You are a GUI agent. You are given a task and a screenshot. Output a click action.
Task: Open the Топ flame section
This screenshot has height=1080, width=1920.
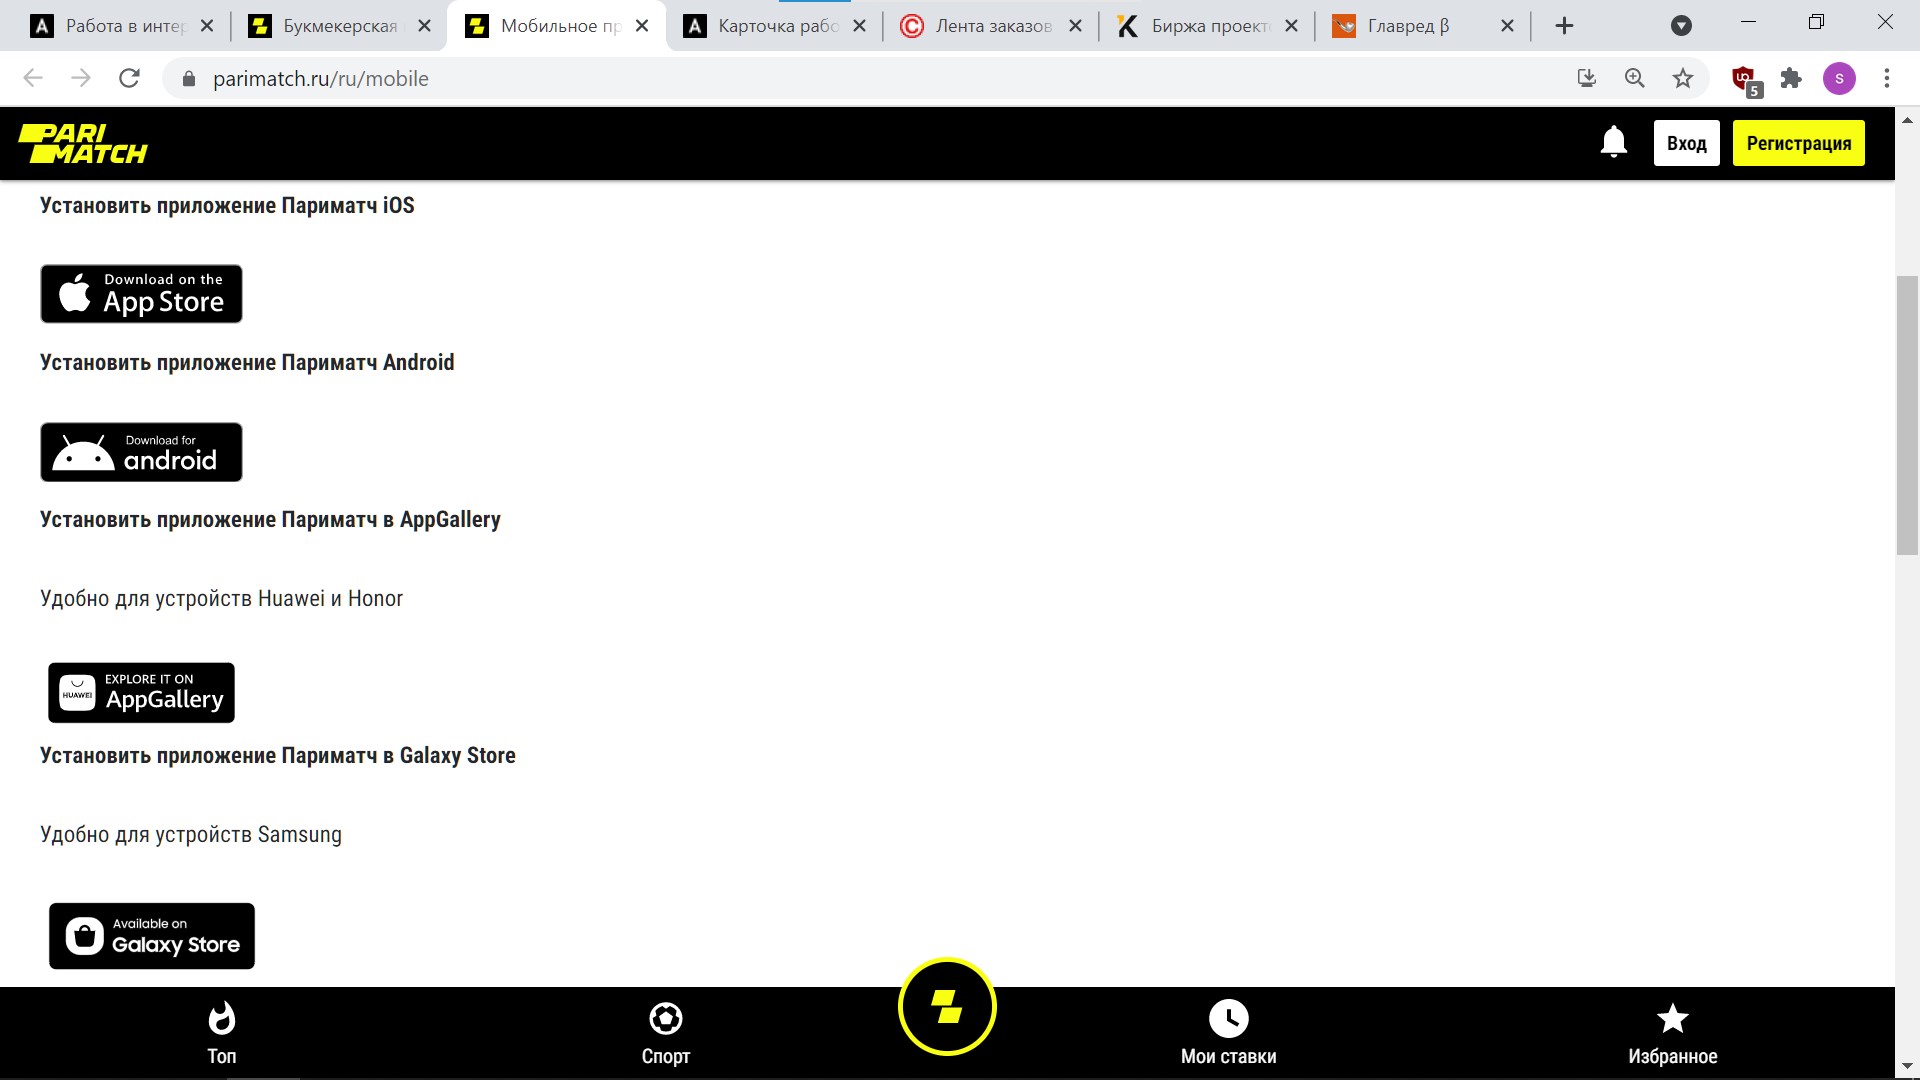pos(221,1034)
